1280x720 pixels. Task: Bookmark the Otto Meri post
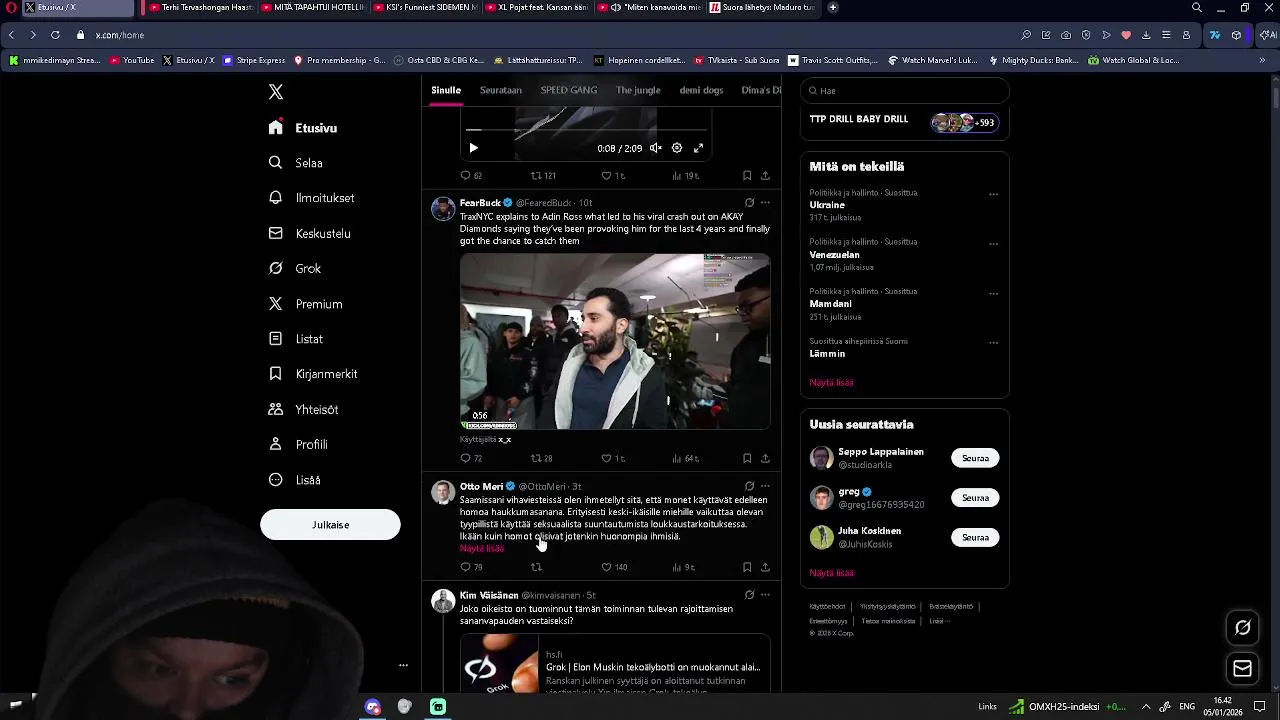click(747, 567)
